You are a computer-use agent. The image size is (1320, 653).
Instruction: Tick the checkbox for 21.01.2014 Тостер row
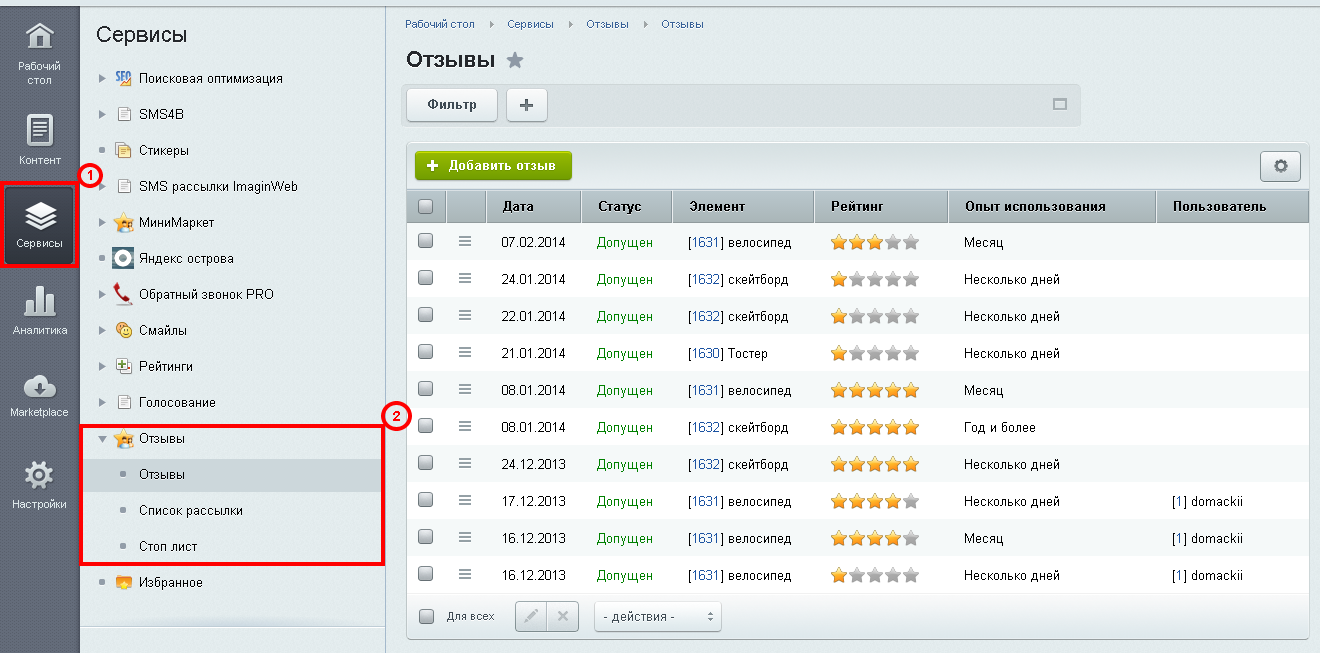pyautogui.click(x=426, y=353)
